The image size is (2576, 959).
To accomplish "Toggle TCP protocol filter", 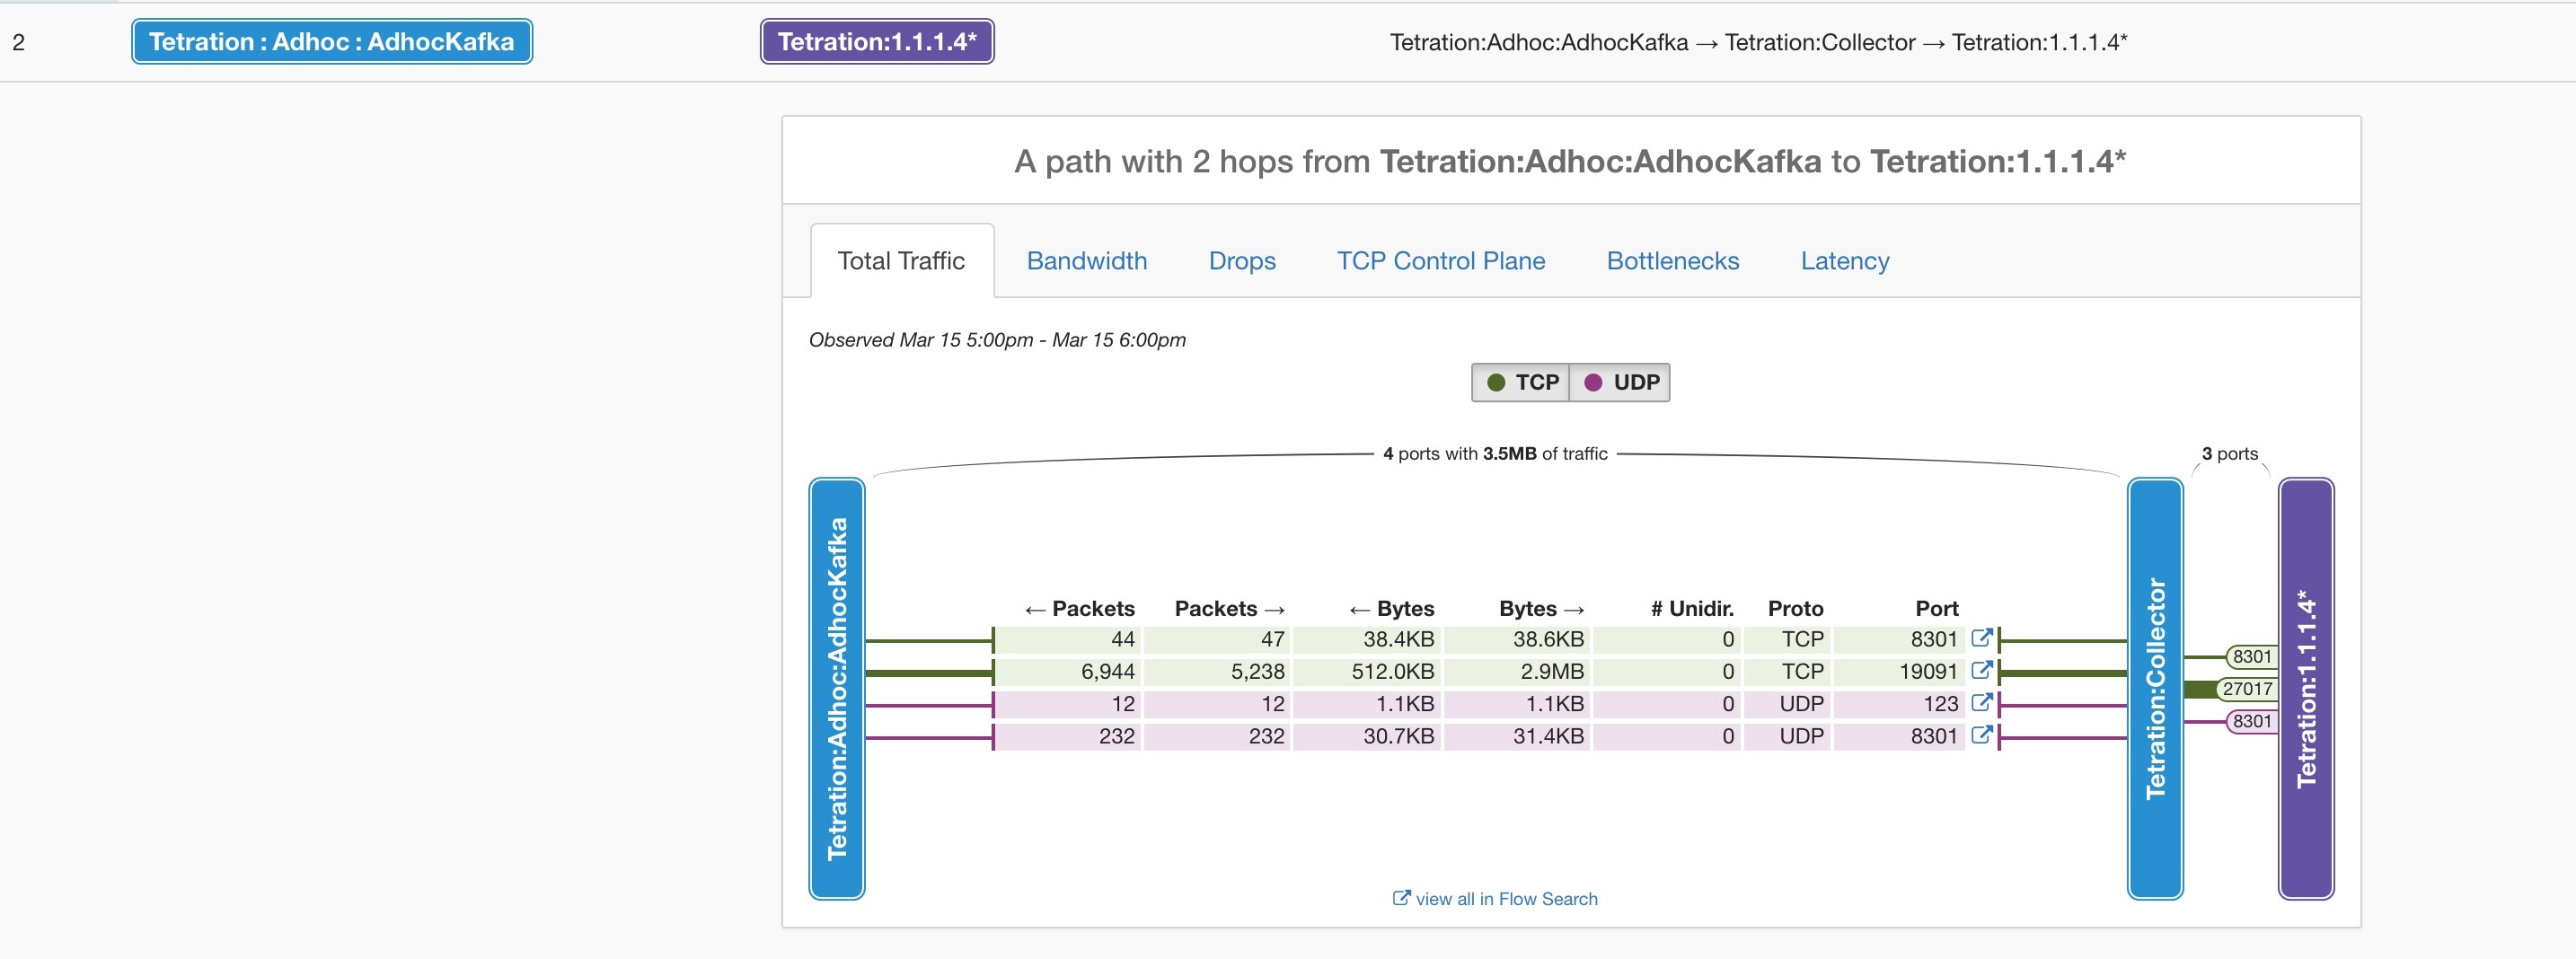I will tap(1521, 382).
